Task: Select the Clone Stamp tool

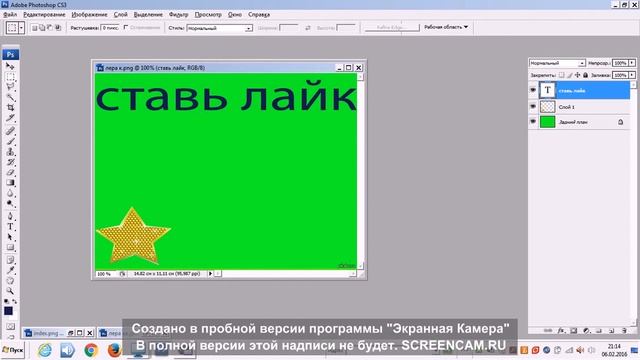Action: (10, 152)
